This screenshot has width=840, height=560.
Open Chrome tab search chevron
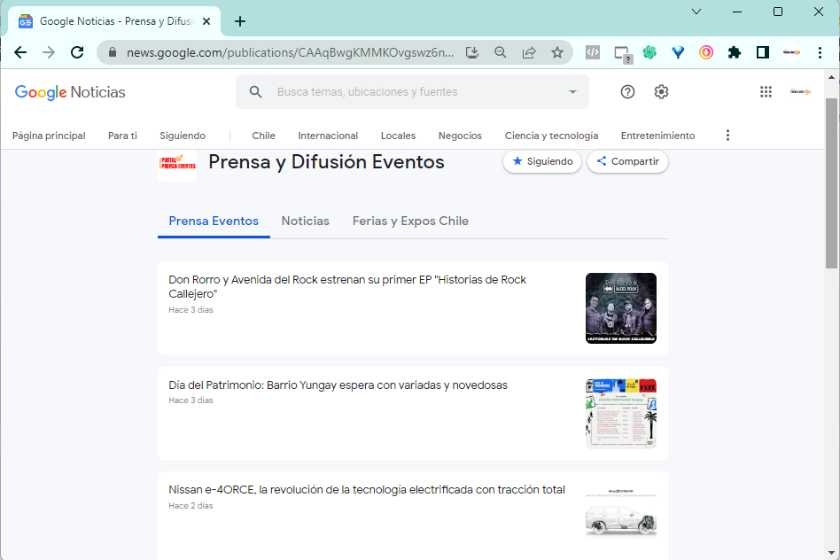(x=697, y=12)
